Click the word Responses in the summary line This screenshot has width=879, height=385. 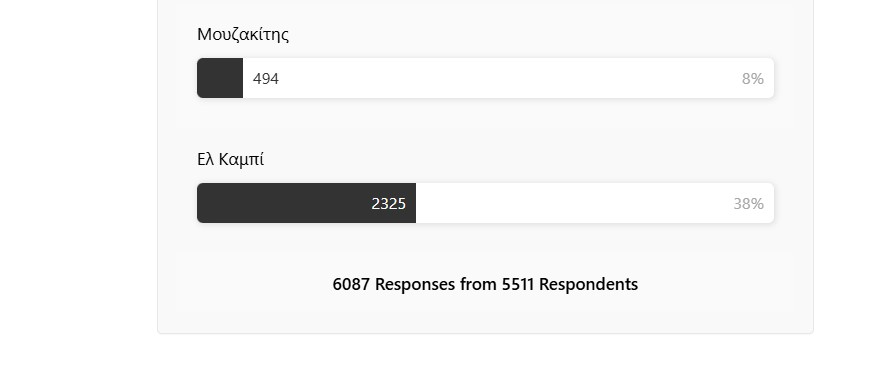[415, 284]
